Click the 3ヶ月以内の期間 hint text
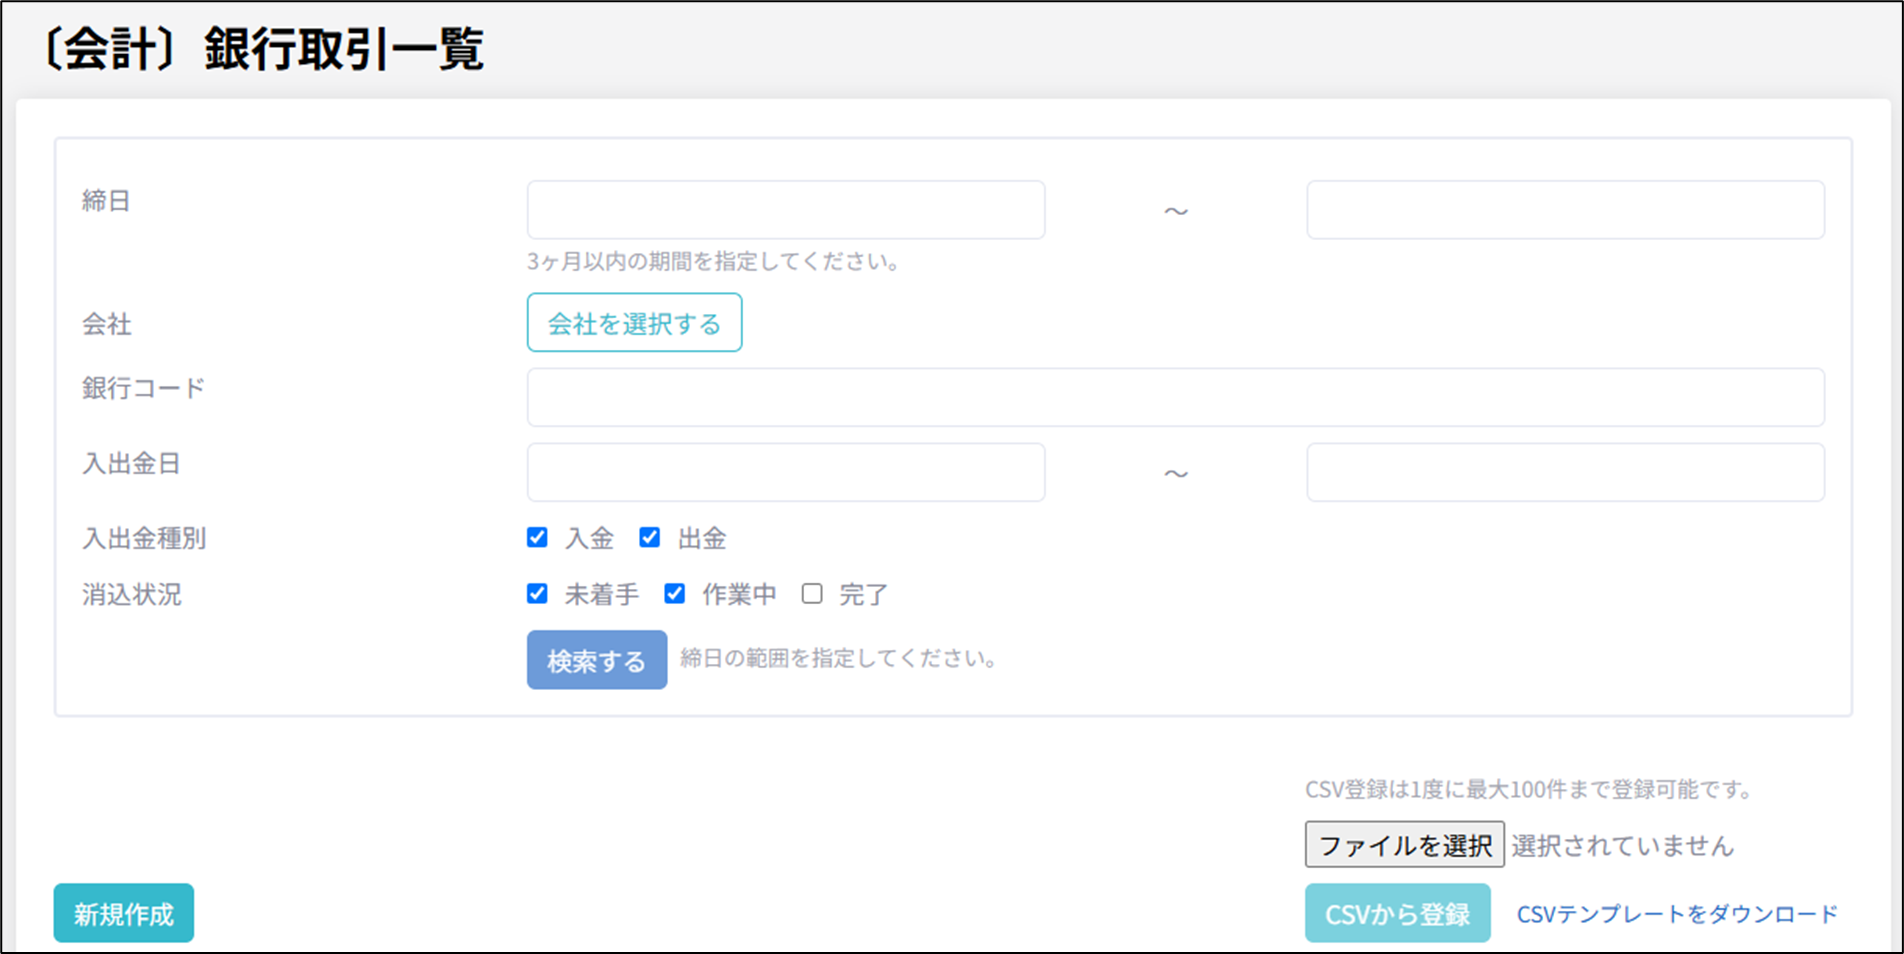The image size is (1904, 954). [x=714, y=262]
